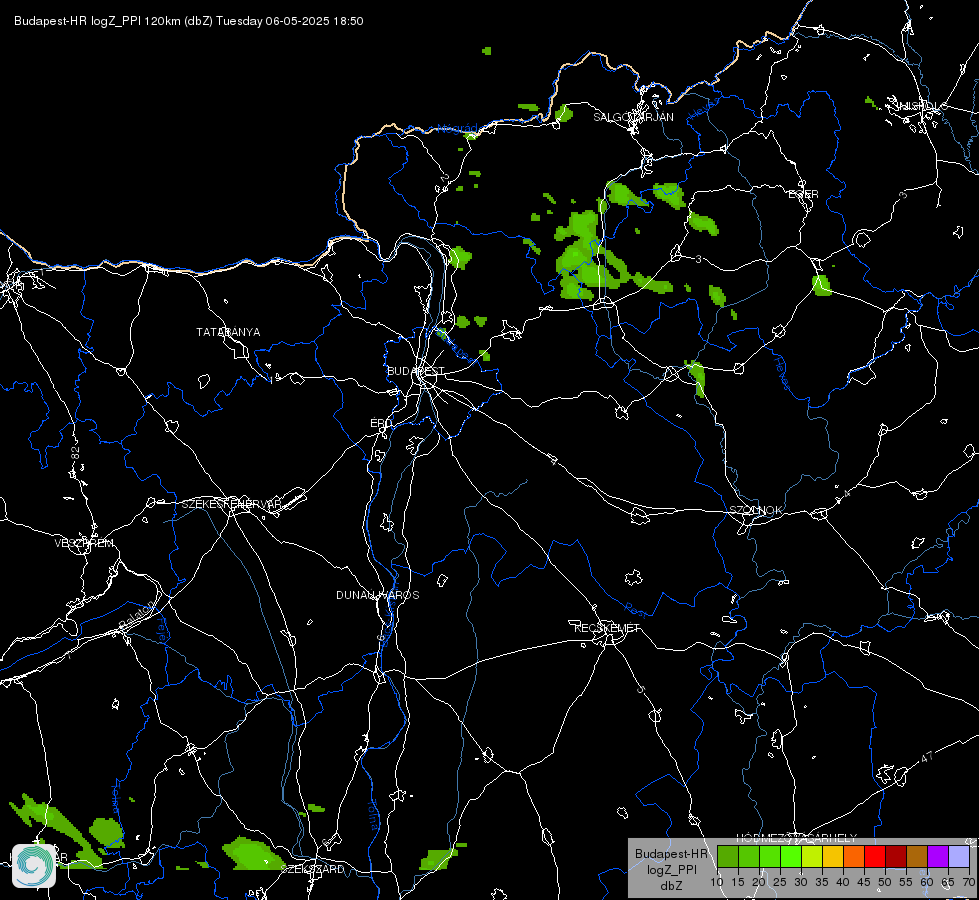Click the '40' value on the legend scale

click(x=843, y=883)
